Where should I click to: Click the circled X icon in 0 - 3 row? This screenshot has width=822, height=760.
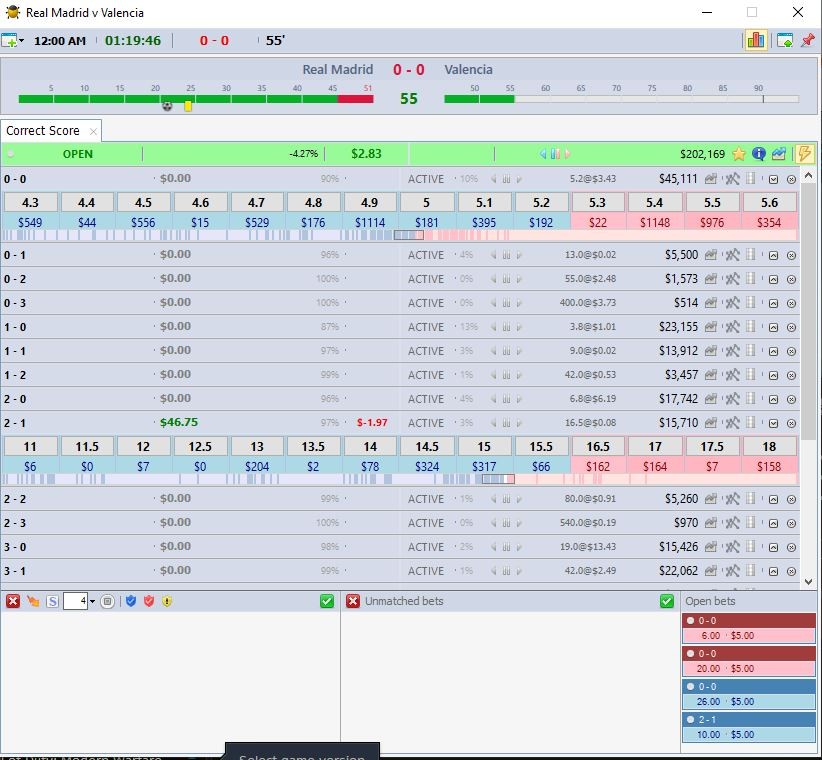tap(791, 303)
